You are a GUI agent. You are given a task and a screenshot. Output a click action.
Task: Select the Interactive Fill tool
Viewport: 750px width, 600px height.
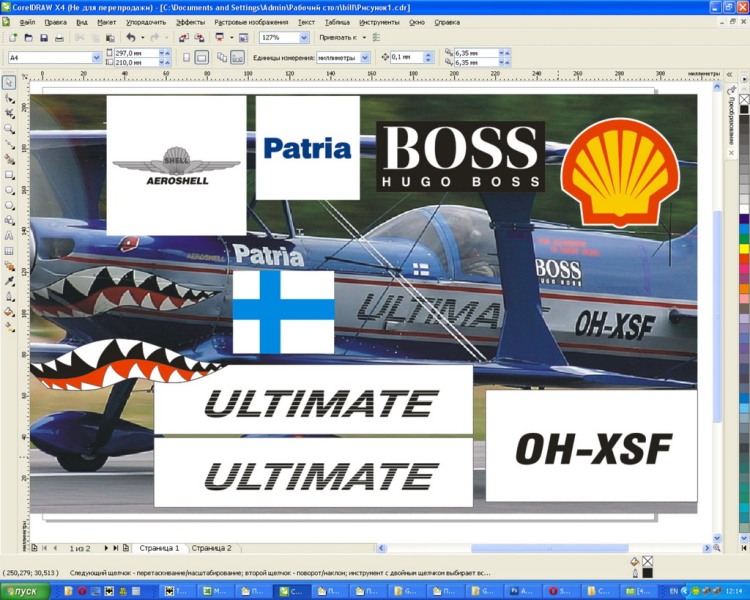9,327
